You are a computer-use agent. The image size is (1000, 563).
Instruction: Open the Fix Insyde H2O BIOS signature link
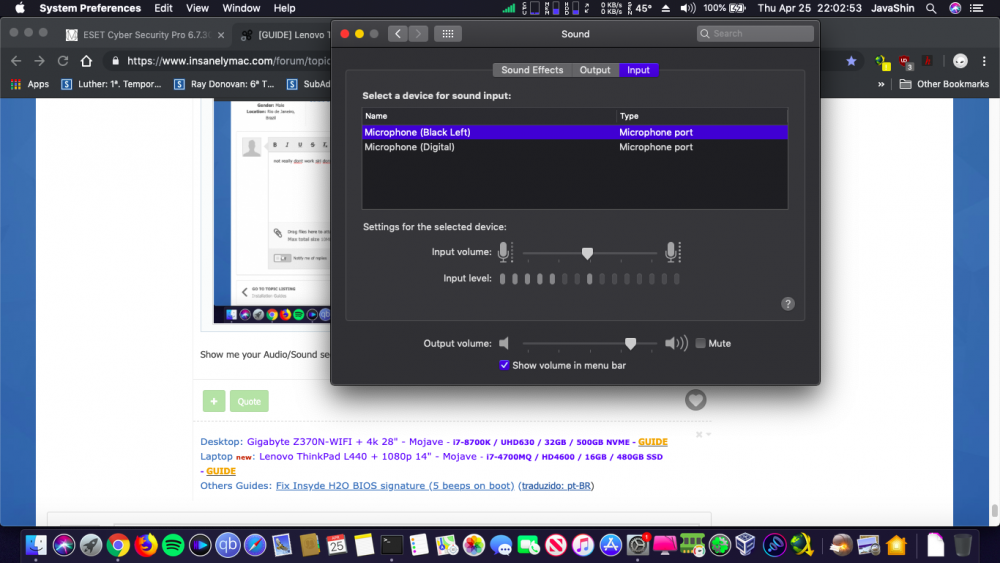(x=395, y=485)
